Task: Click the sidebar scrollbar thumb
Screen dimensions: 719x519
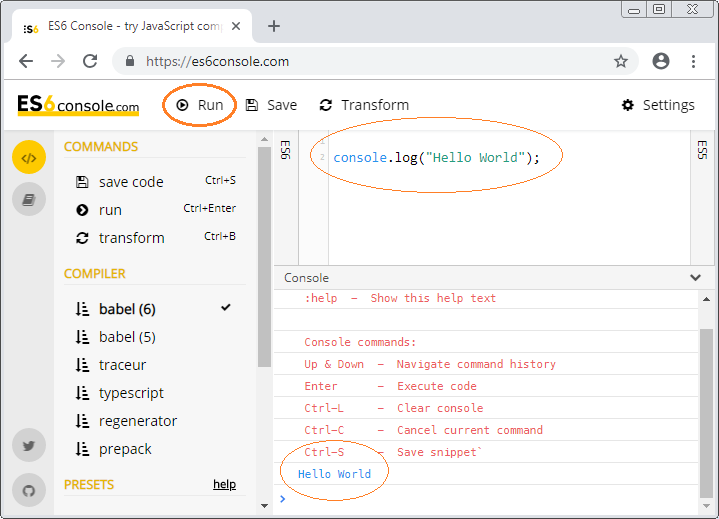Action: [x=264, y=257]
